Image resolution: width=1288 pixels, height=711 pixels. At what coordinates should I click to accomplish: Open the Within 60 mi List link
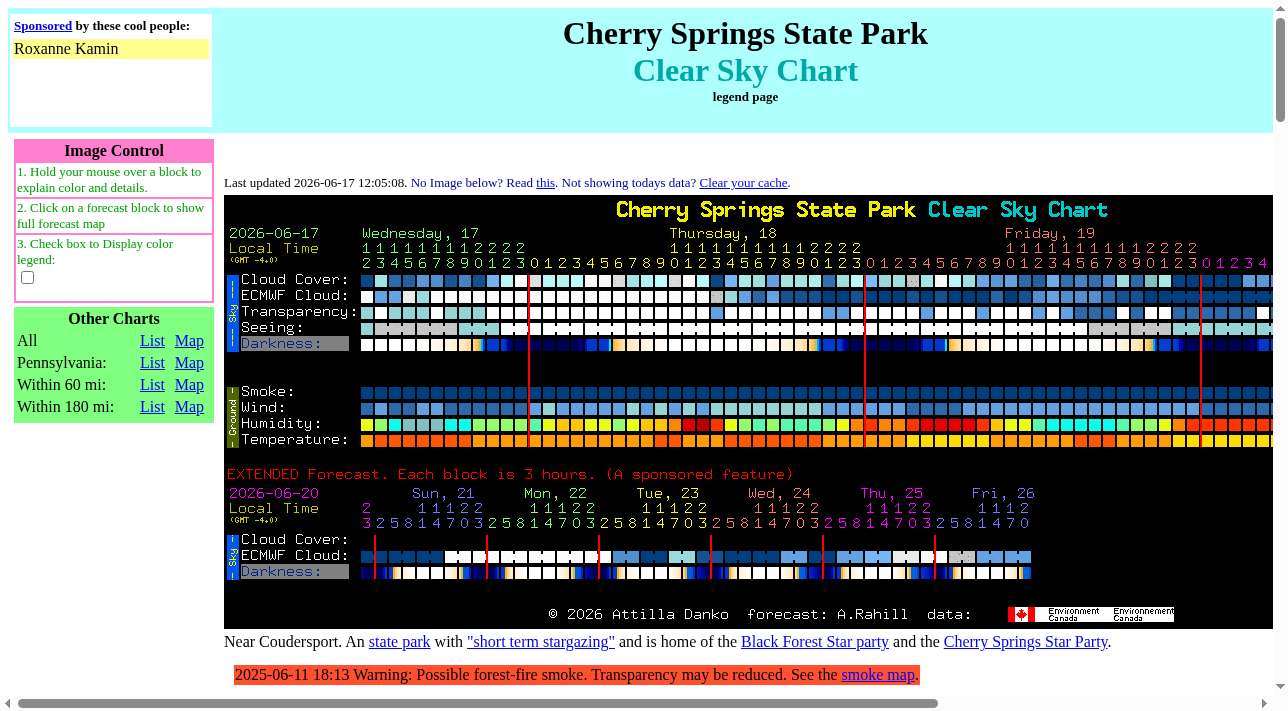152,385
